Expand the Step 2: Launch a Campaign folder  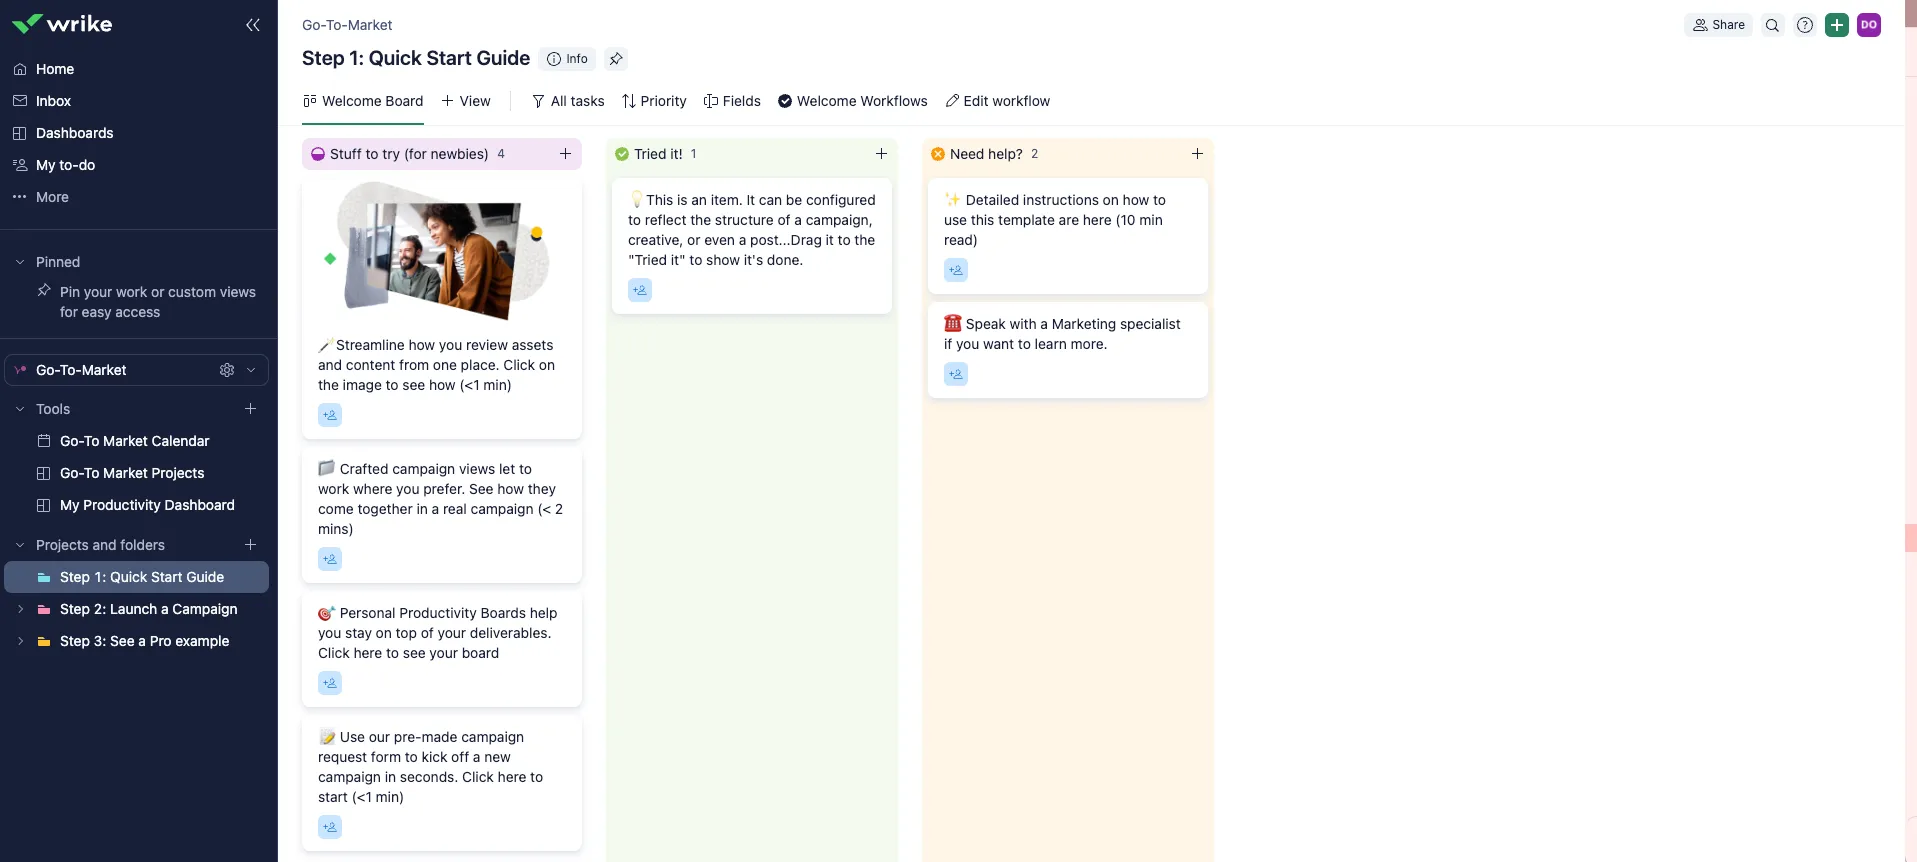point(20,609)
